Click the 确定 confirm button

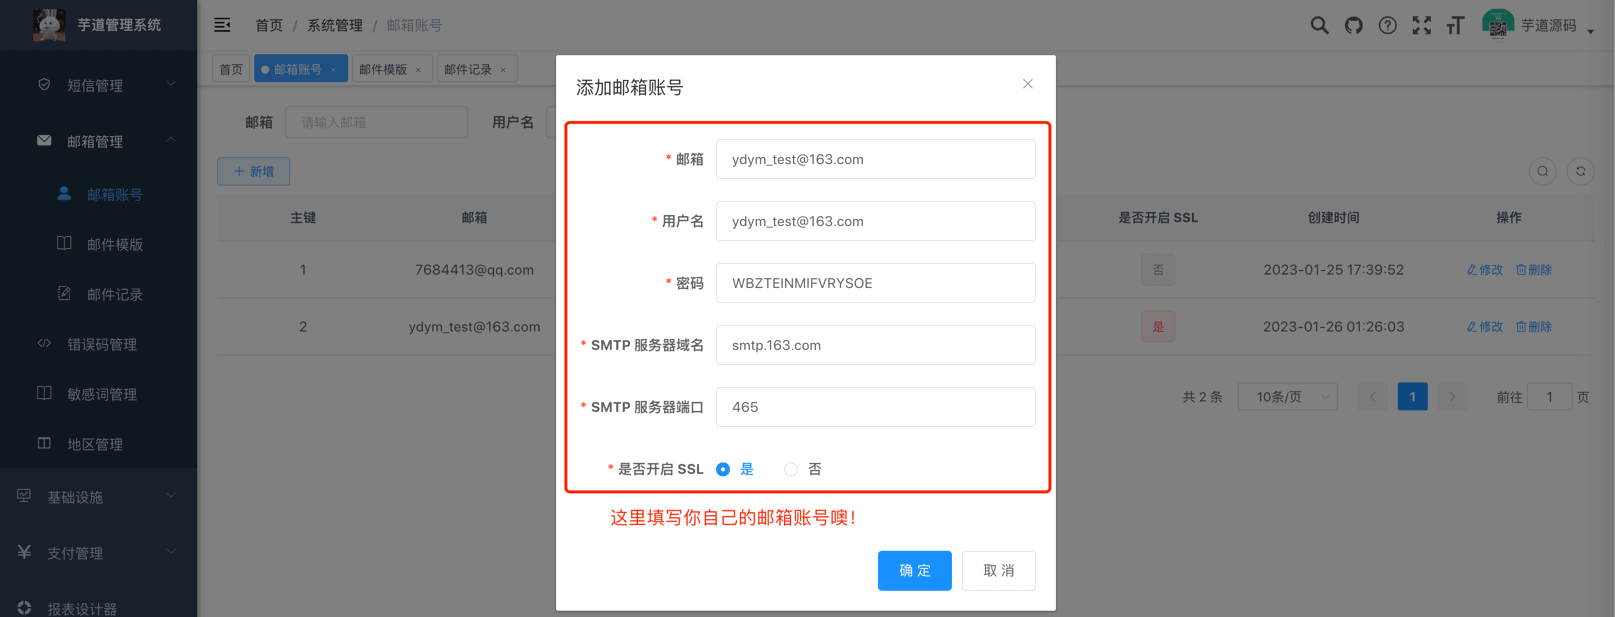(x=914, y=570)
